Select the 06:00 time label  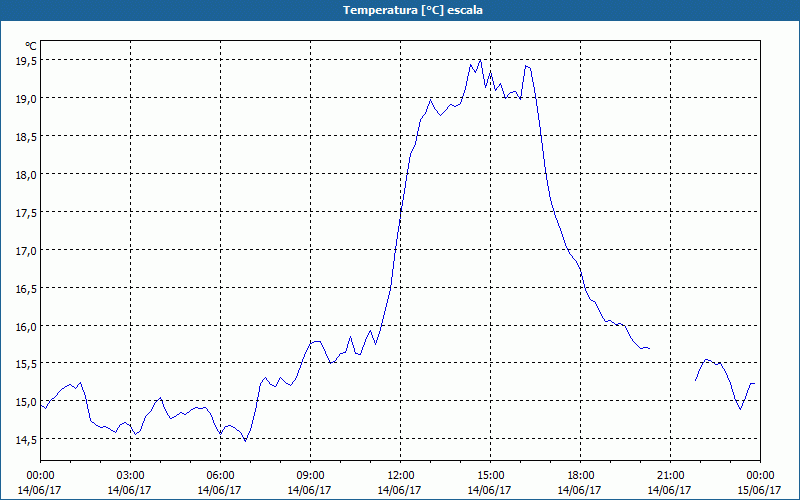(x=220, y=476)
